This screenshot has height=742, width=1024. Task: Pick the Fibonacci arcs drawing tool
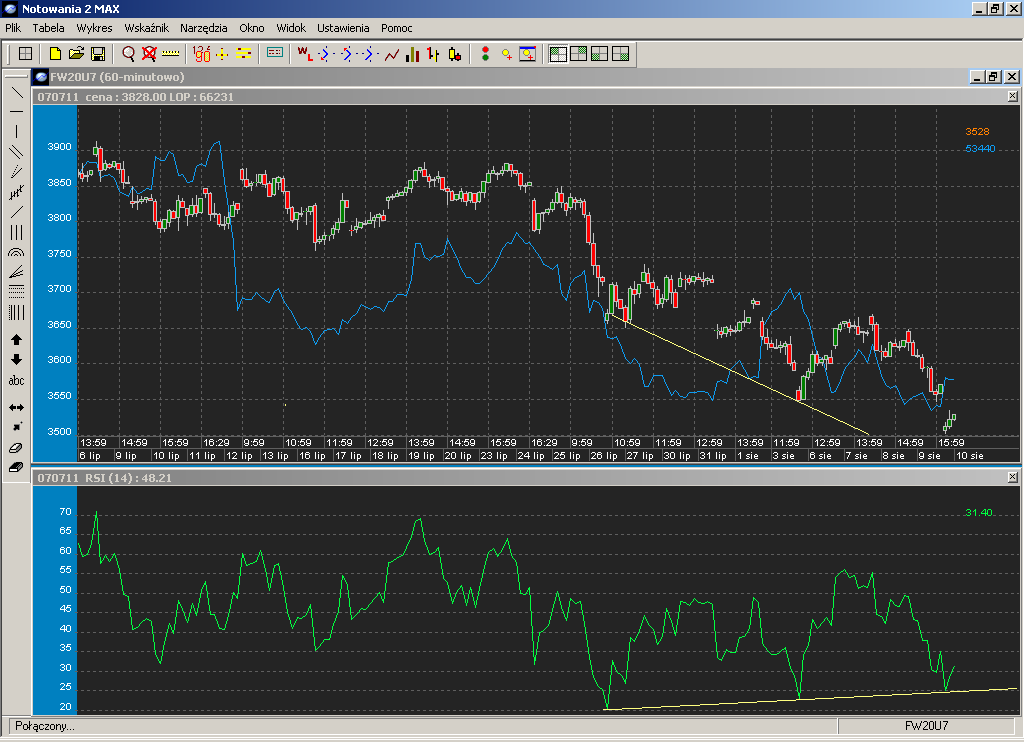point(16,254)
